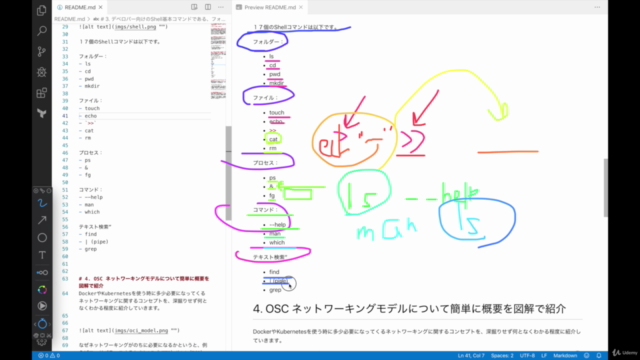Select the freehand squiggle drawing tool
Viewport: 640px width, 360px height.
[42, 203]
